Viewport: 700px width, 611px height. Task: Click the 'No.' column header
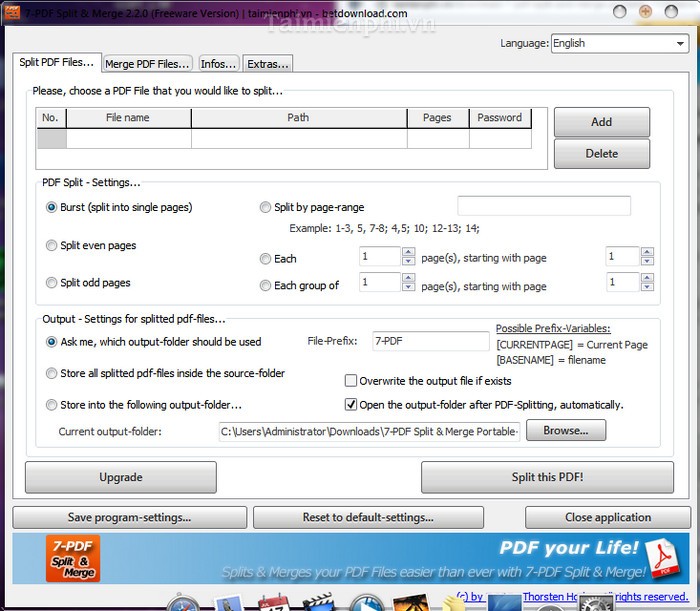[51, 118]
